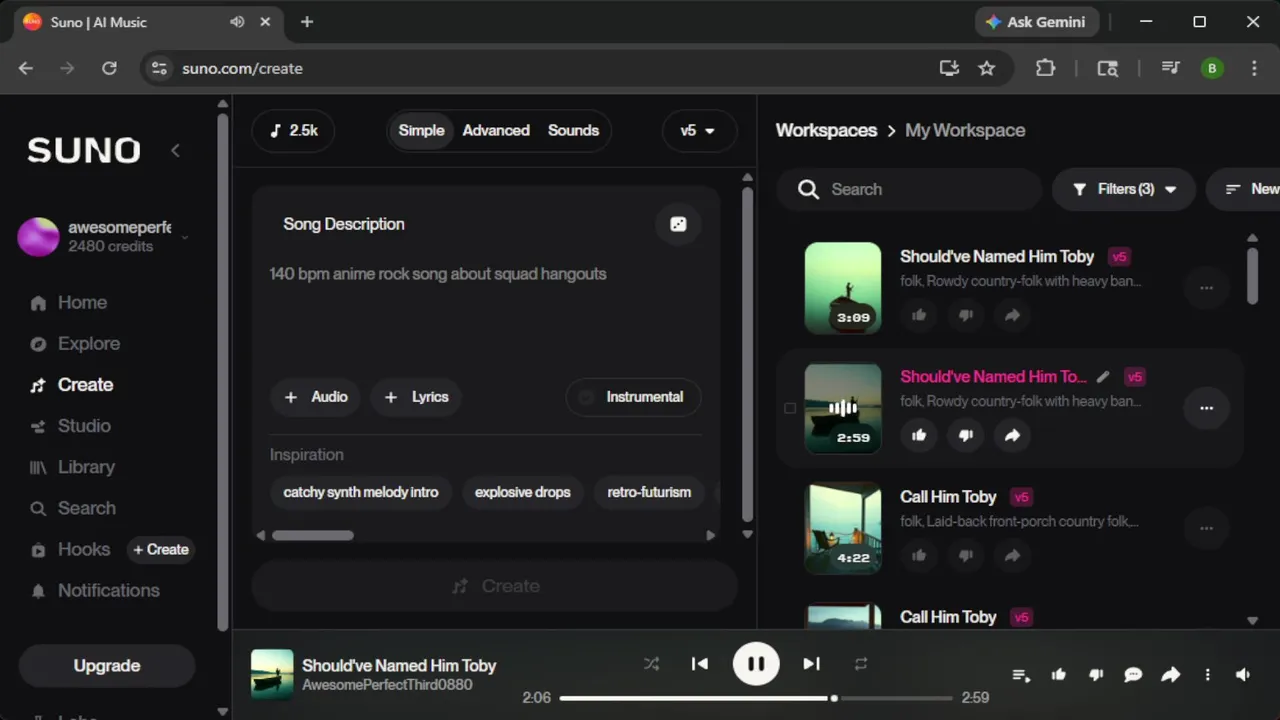
Task: Dislike the 4:22 Call Him Toby song
Action: (966, 555)
